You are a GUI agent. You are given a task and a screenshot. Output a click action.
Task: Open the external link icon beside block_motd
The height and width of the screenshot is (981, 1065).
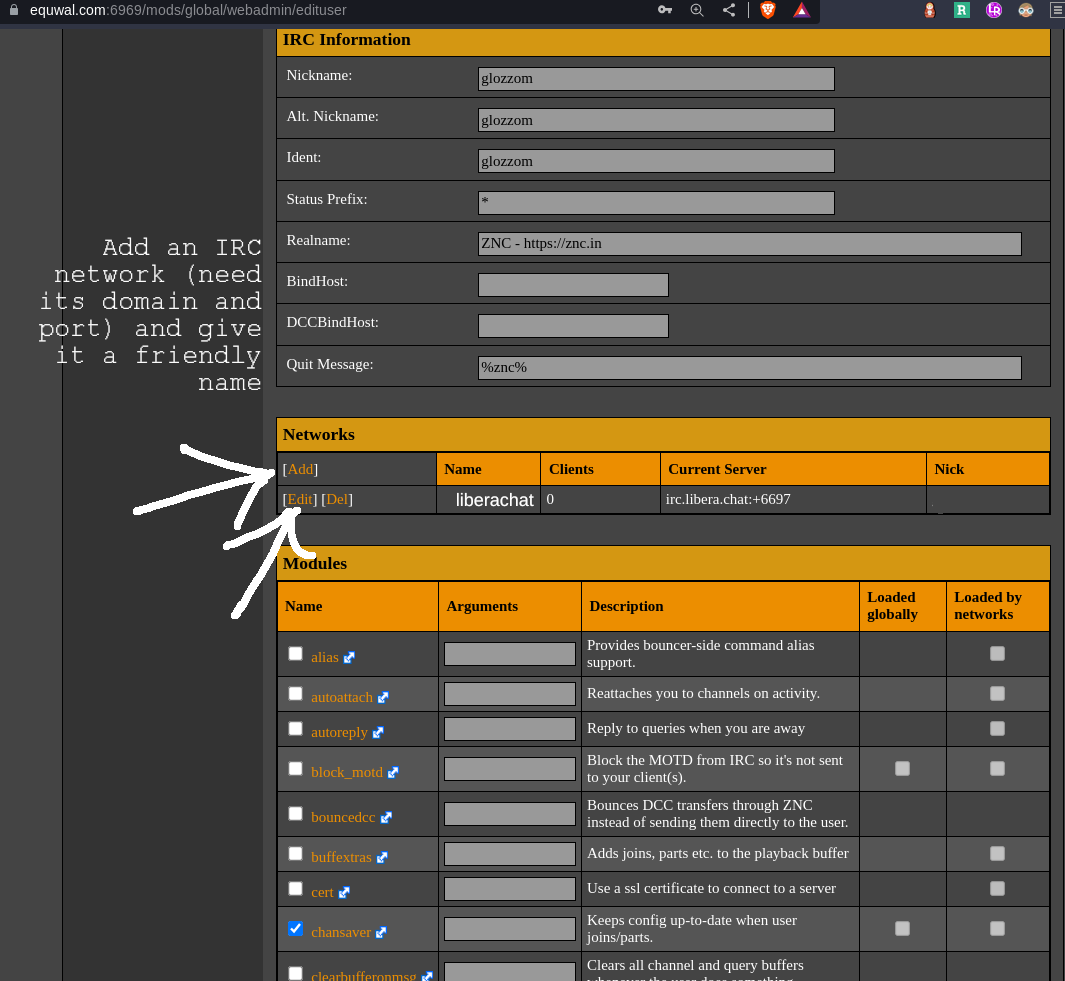pos(393,773)
